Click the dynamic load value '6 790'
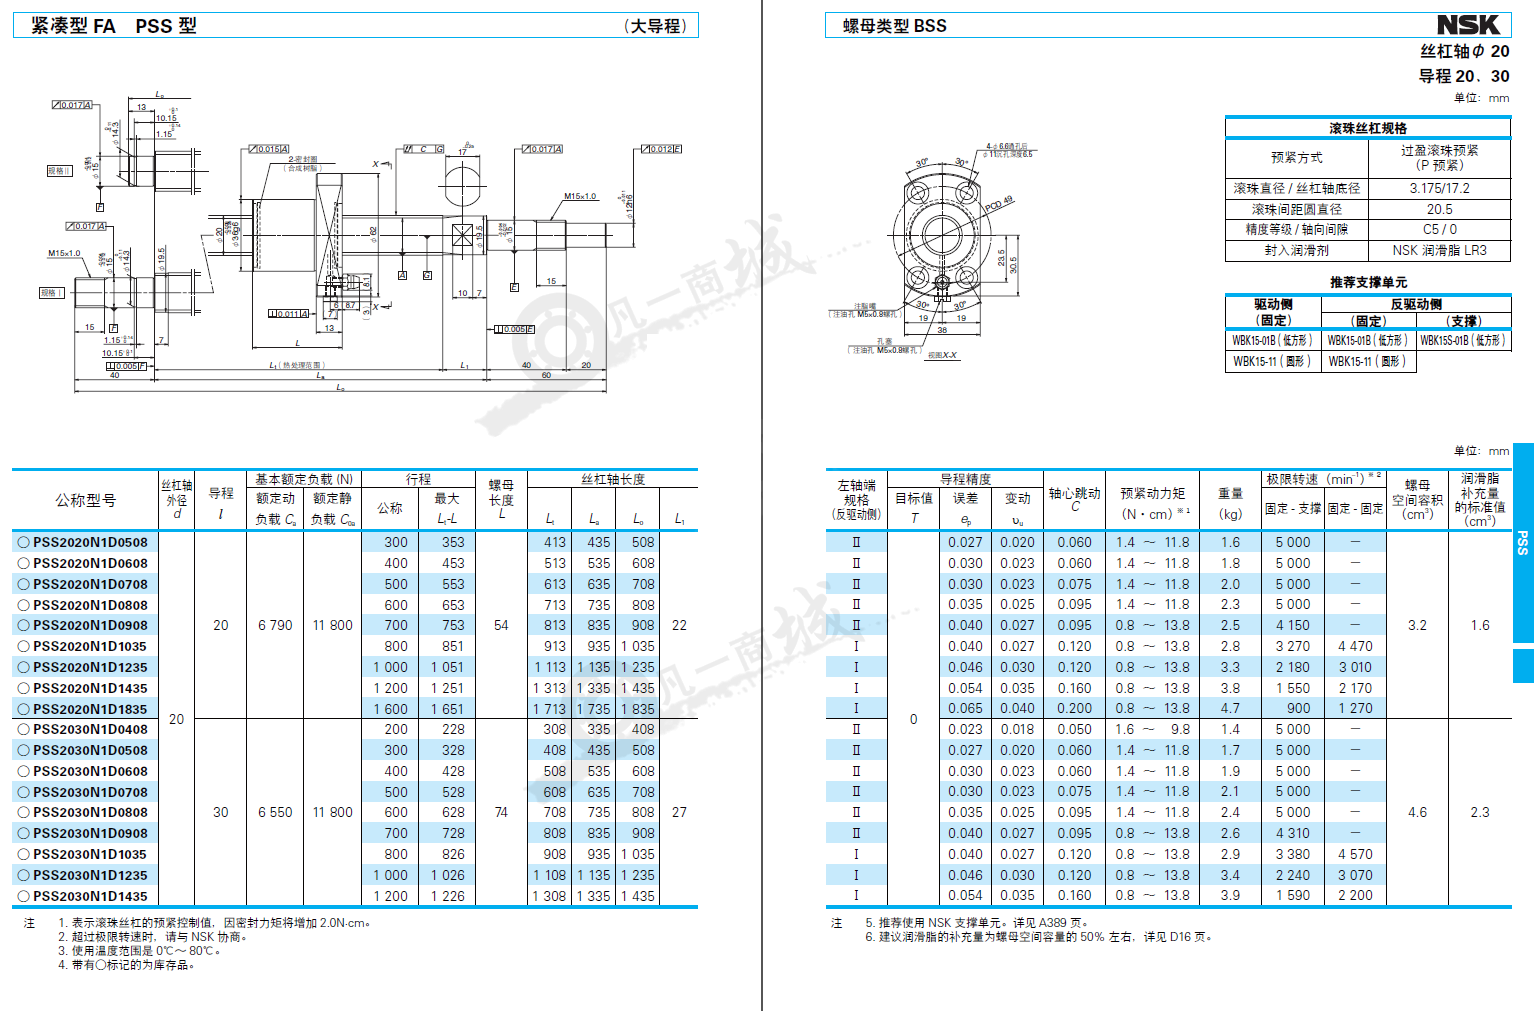Viewport: 1534px width, 1012px height. [x=275, y=625]
